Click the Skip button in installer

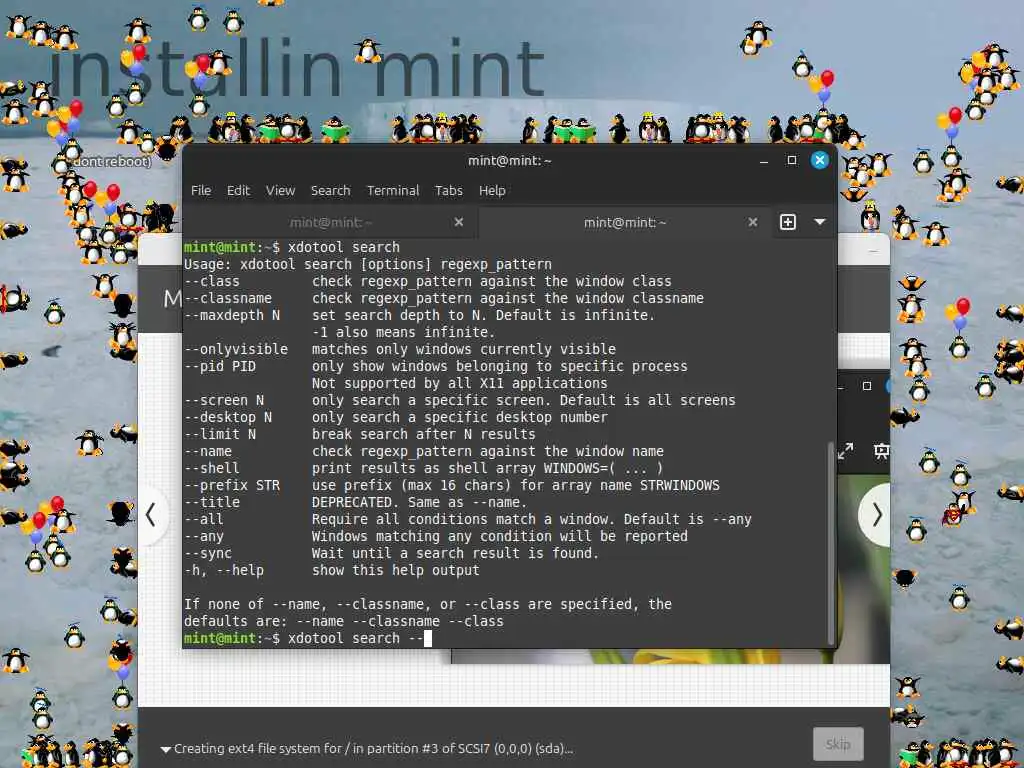tap(838, 744)
